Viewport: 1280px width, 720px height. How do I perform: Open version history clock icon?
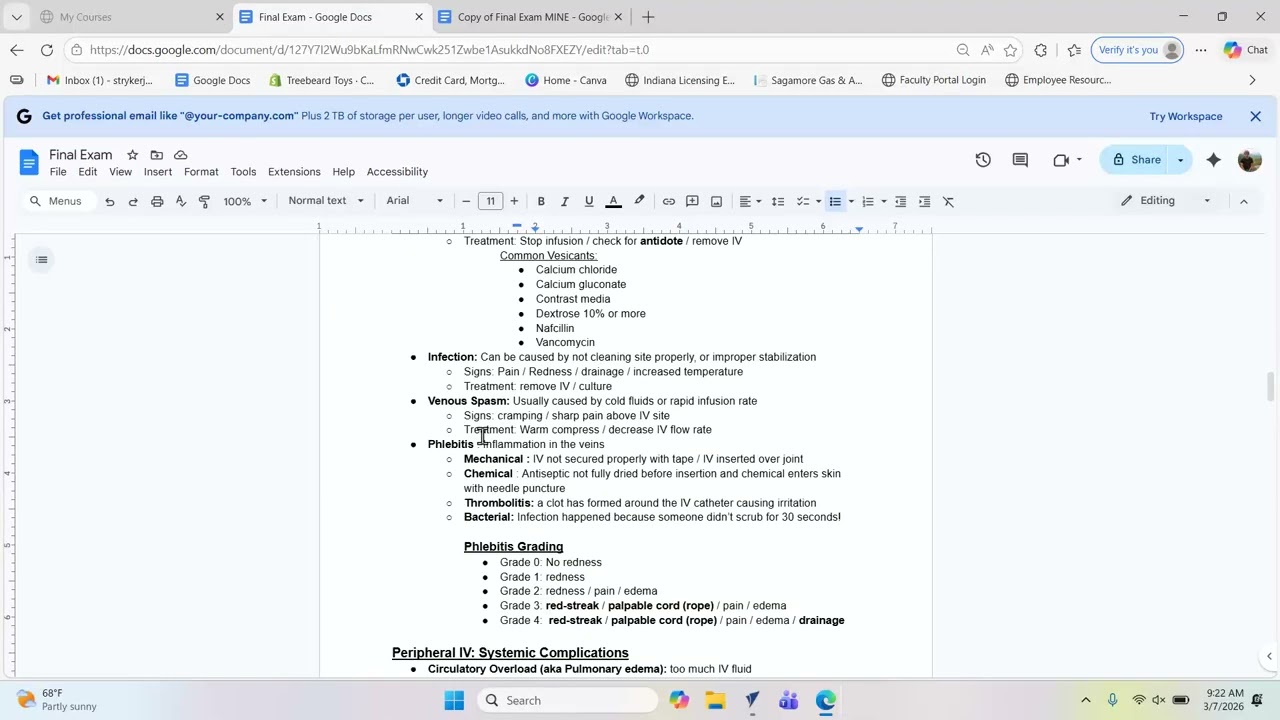point(983,160)
